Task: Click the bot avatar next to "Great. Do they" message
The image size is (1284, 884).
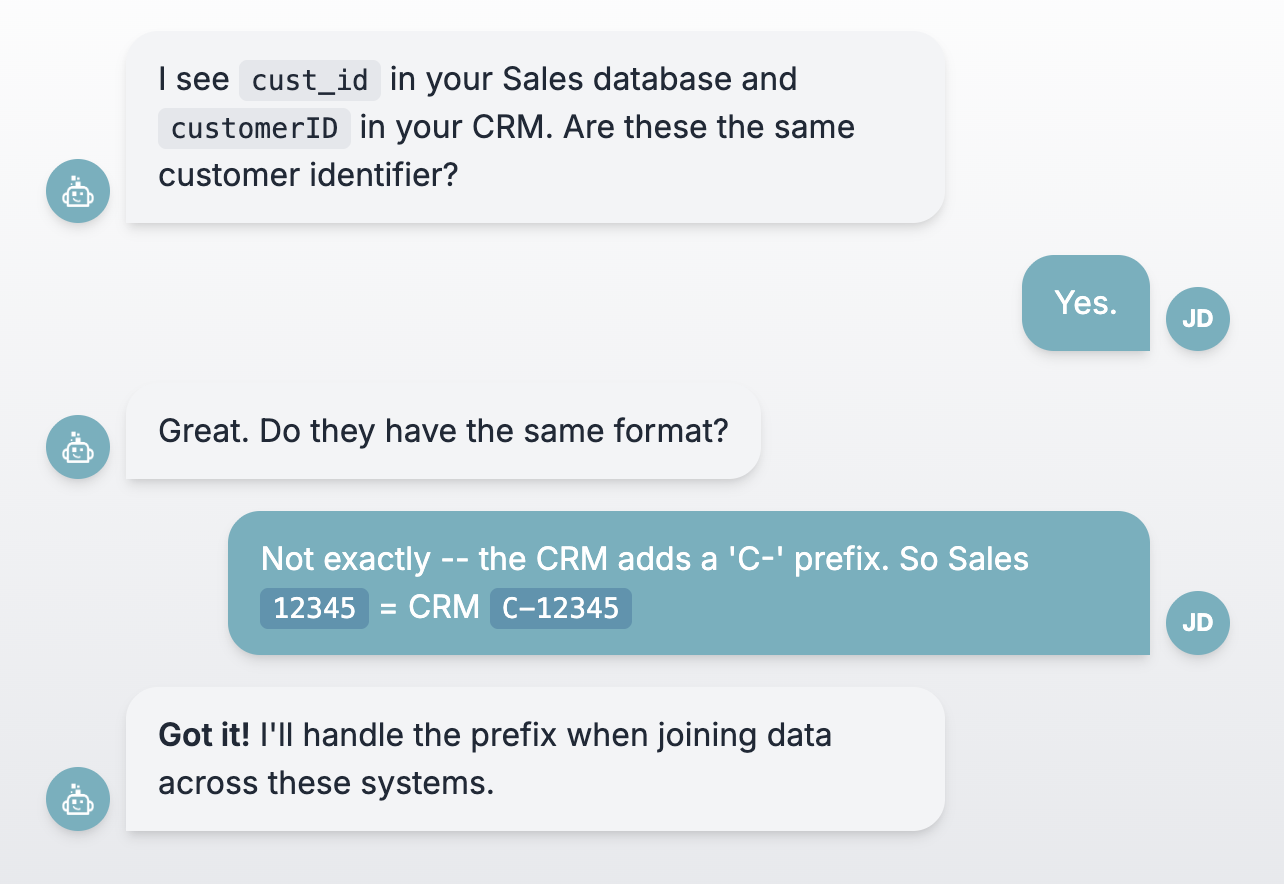Action: click(78, 447)
